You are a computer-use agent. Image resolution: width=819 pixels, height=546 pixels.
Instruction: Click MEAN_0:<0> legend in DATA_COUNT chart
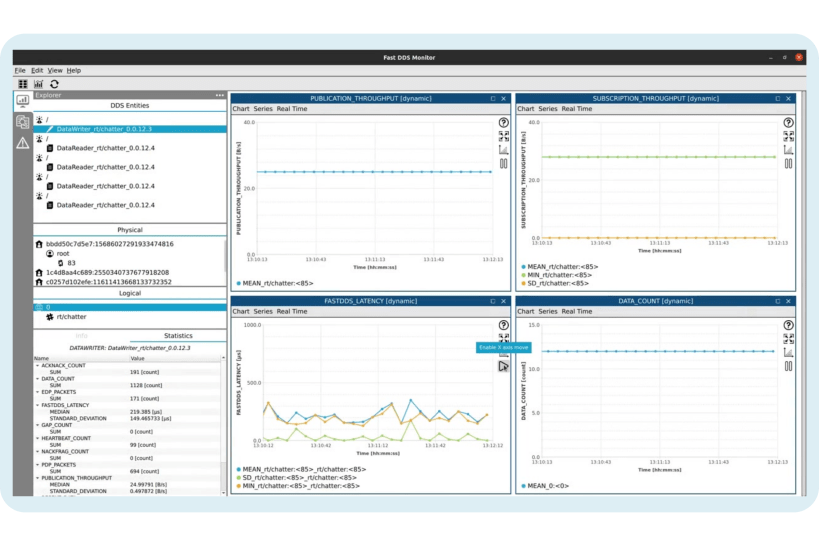tap(545, 486)
